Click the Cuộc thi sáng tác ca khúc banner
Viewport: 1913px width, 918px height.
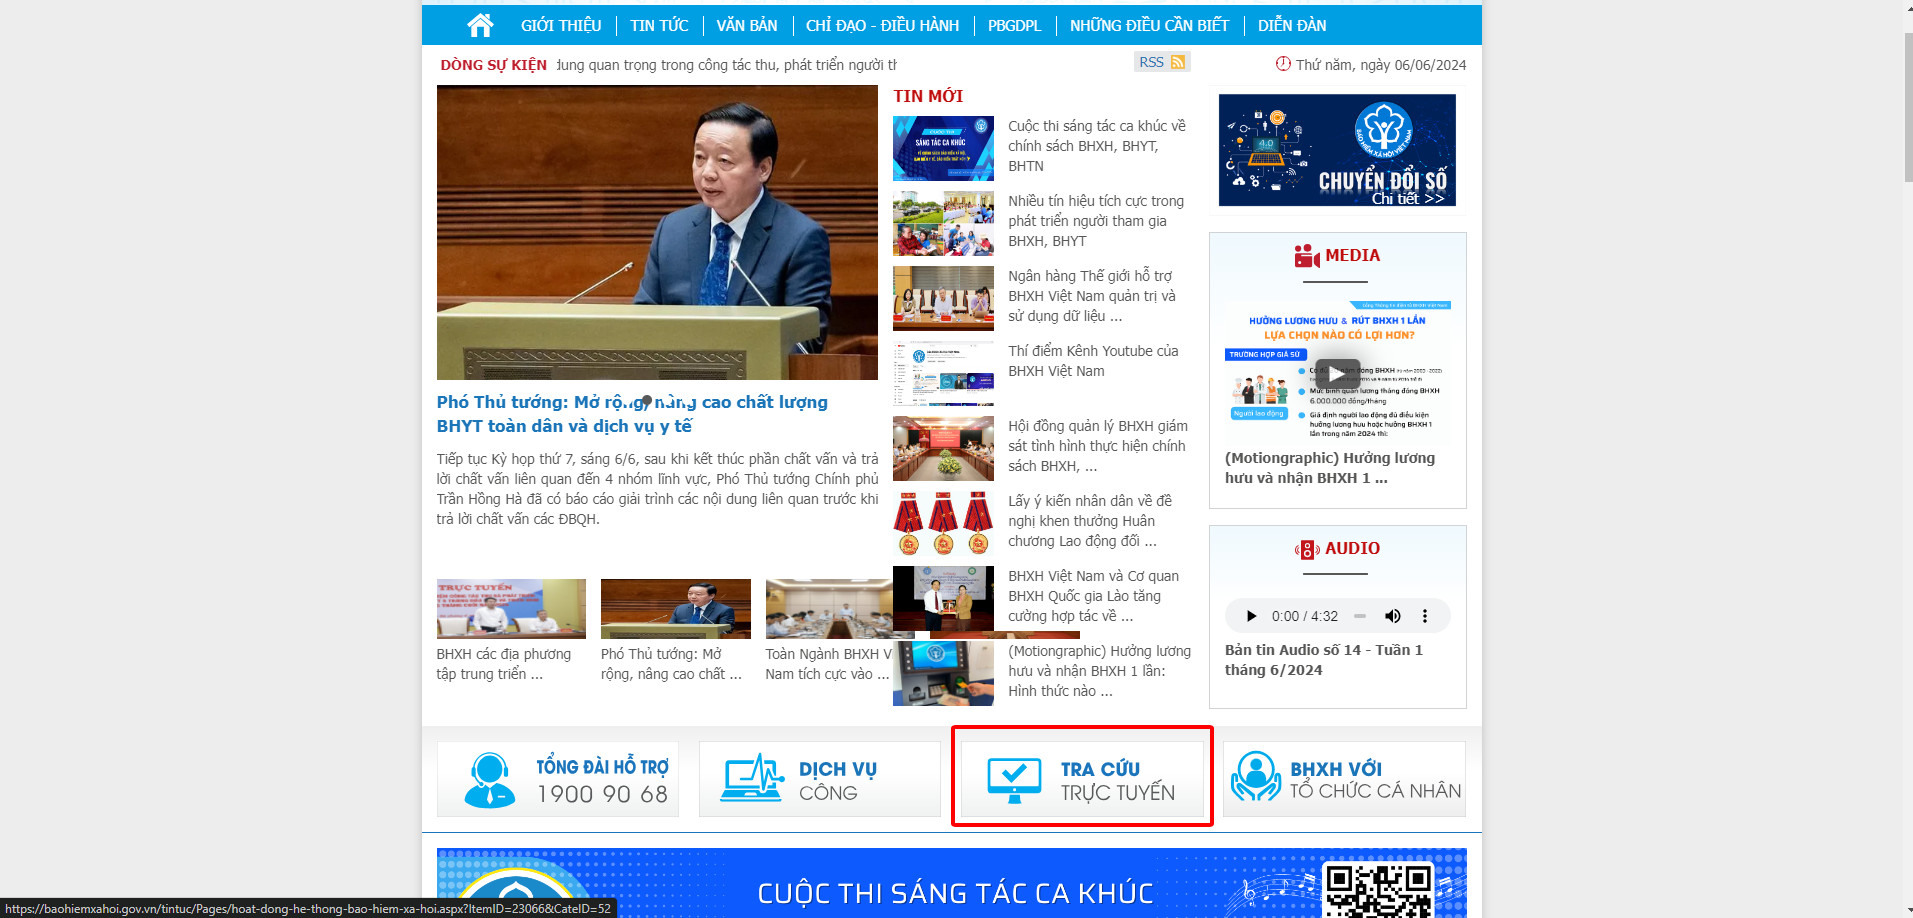point(951,883)
